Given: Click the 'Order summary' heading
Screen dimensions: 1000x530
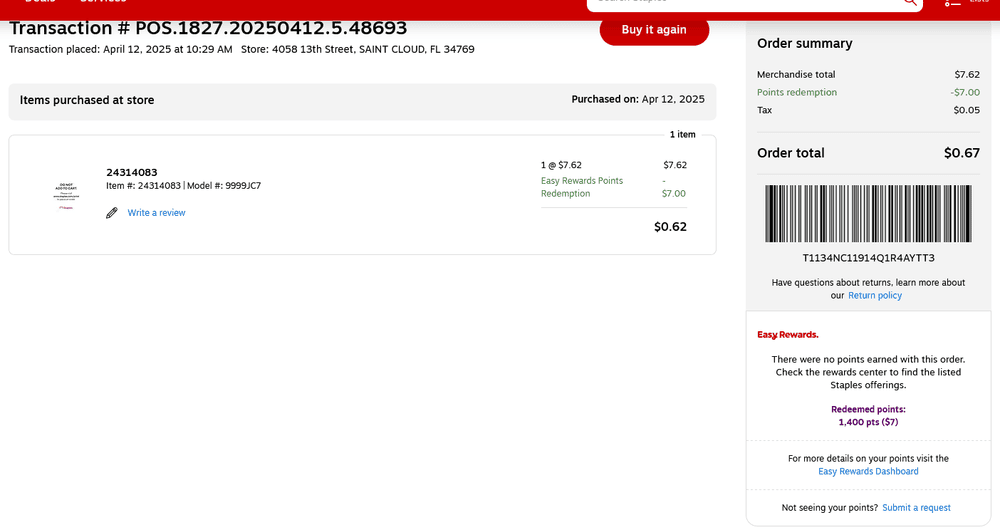Looking at the screenshot, I should [805, 43].
